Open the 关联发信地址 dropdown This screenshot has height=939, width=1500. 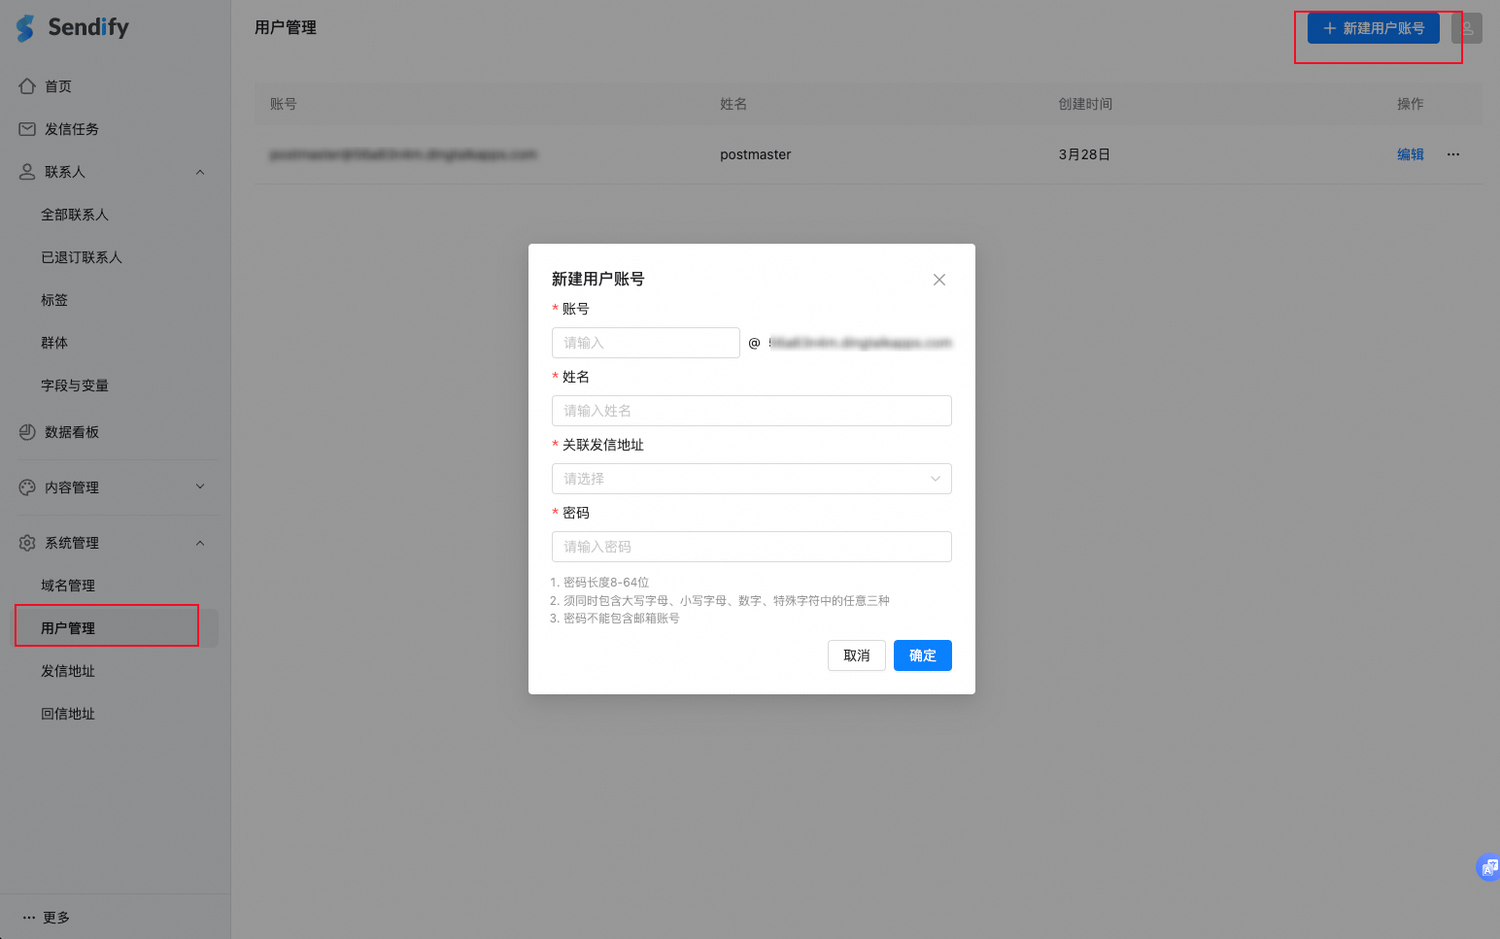[x=751, y=479]
